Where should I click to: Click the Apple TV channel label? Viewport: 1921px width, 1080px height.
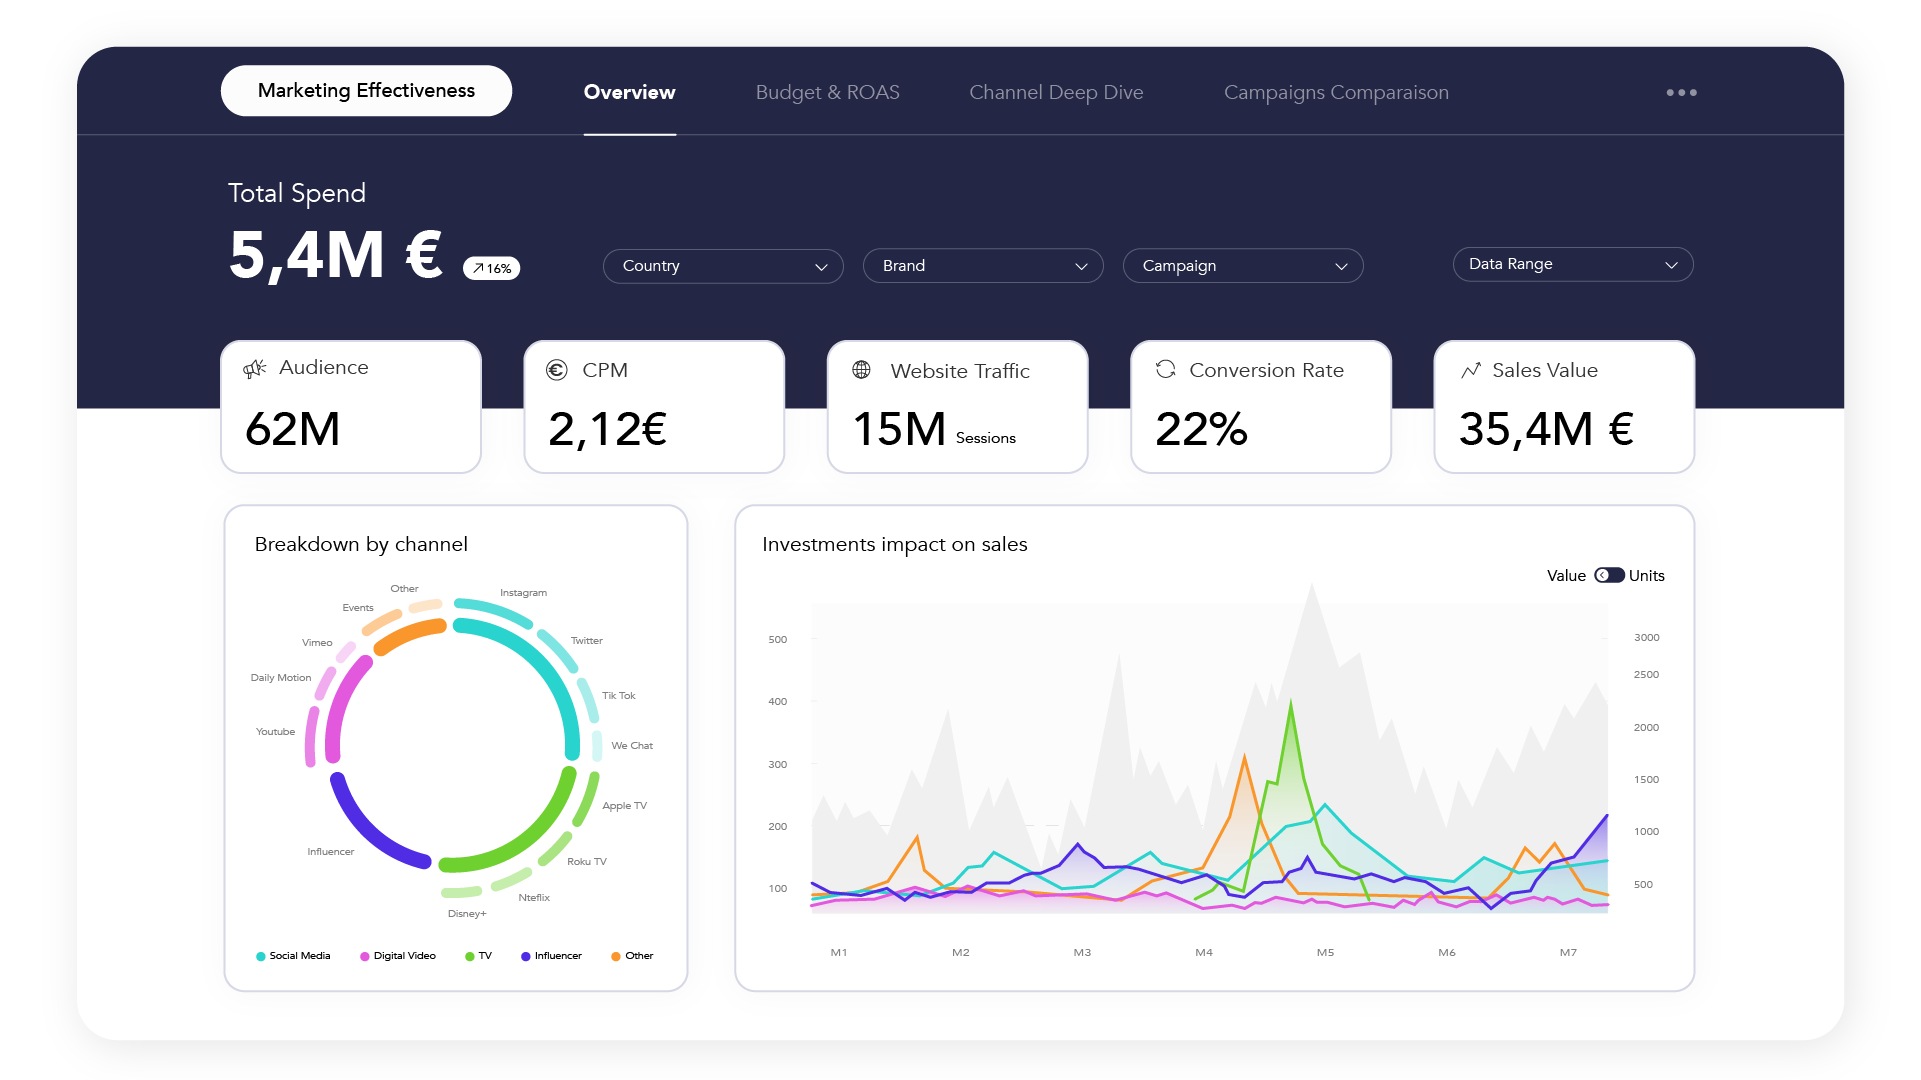tap(624, 806)
